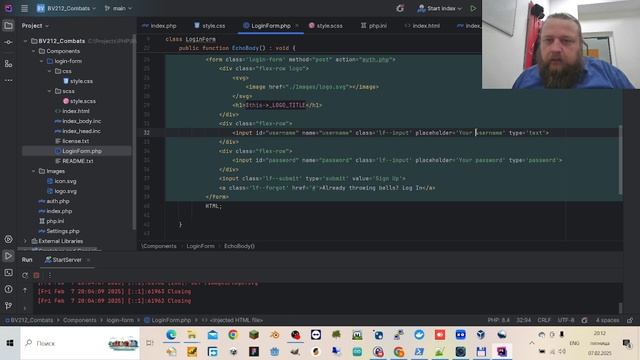Click the editor vertical scrollbar

click(x=620, y=160)
